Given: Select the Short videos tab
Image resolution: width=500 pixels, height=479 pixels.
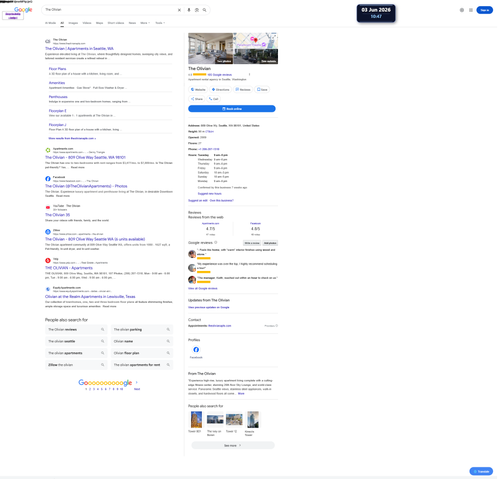Looking at the screenshot, I should [x=116, y=23].
